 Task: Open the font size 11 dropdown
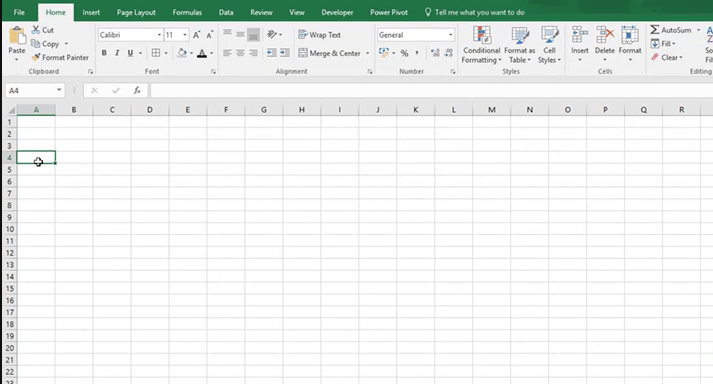tap(185, 35)
